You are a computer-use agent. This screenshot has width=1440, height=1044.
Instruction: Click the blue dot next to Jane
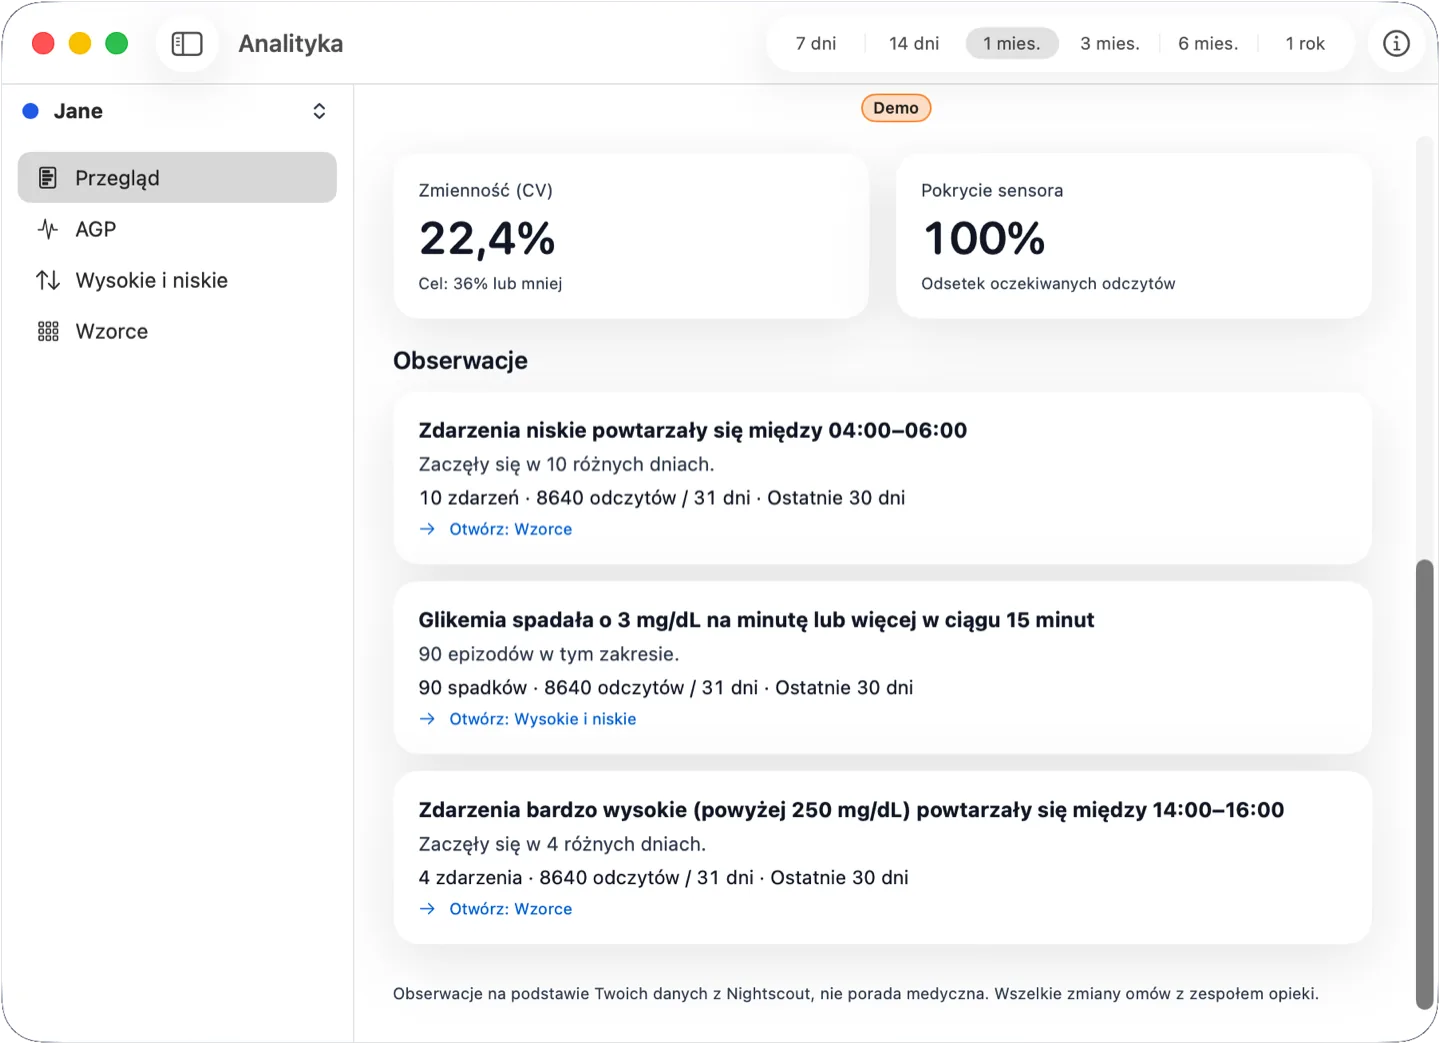31,111
